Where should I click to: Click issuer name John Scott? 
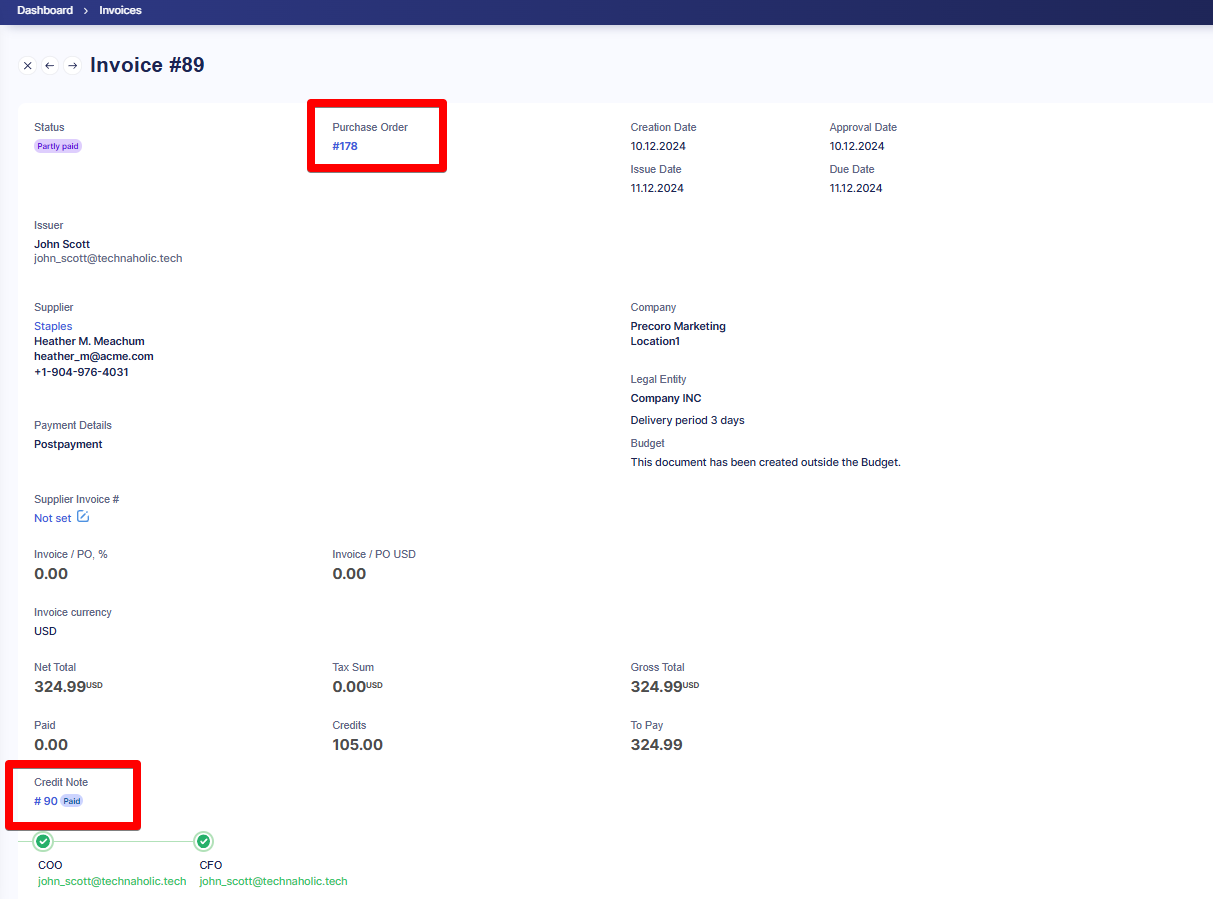[62, 244]
